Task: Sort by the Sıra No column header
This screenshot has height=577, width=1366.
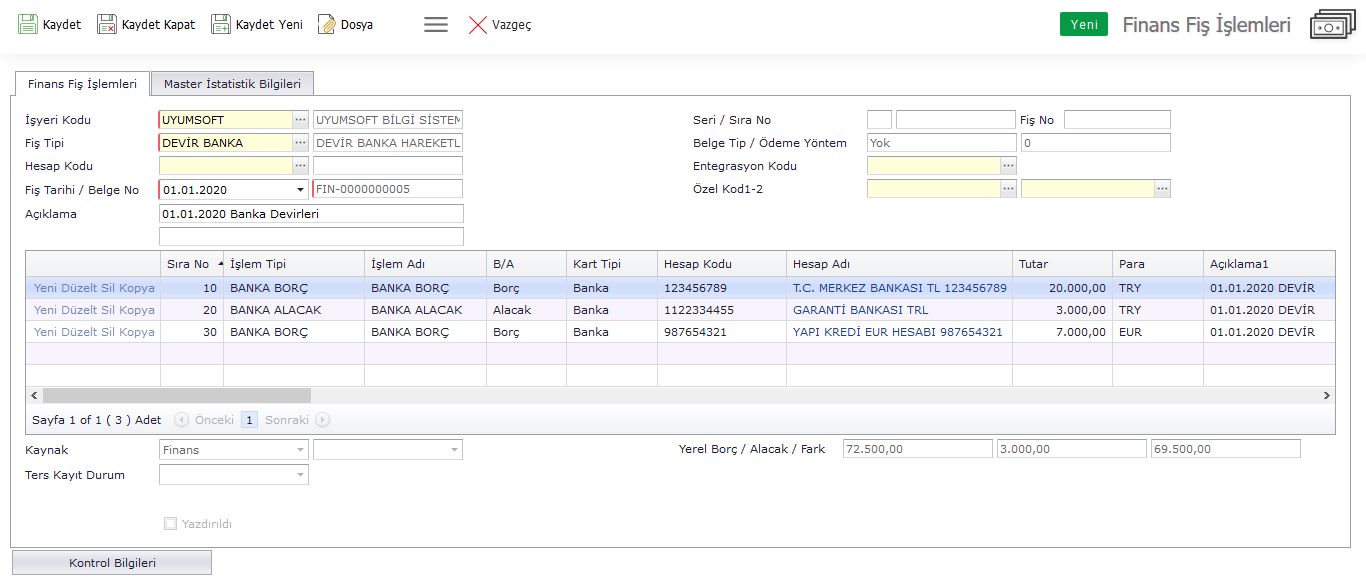Action: (191, 264)
